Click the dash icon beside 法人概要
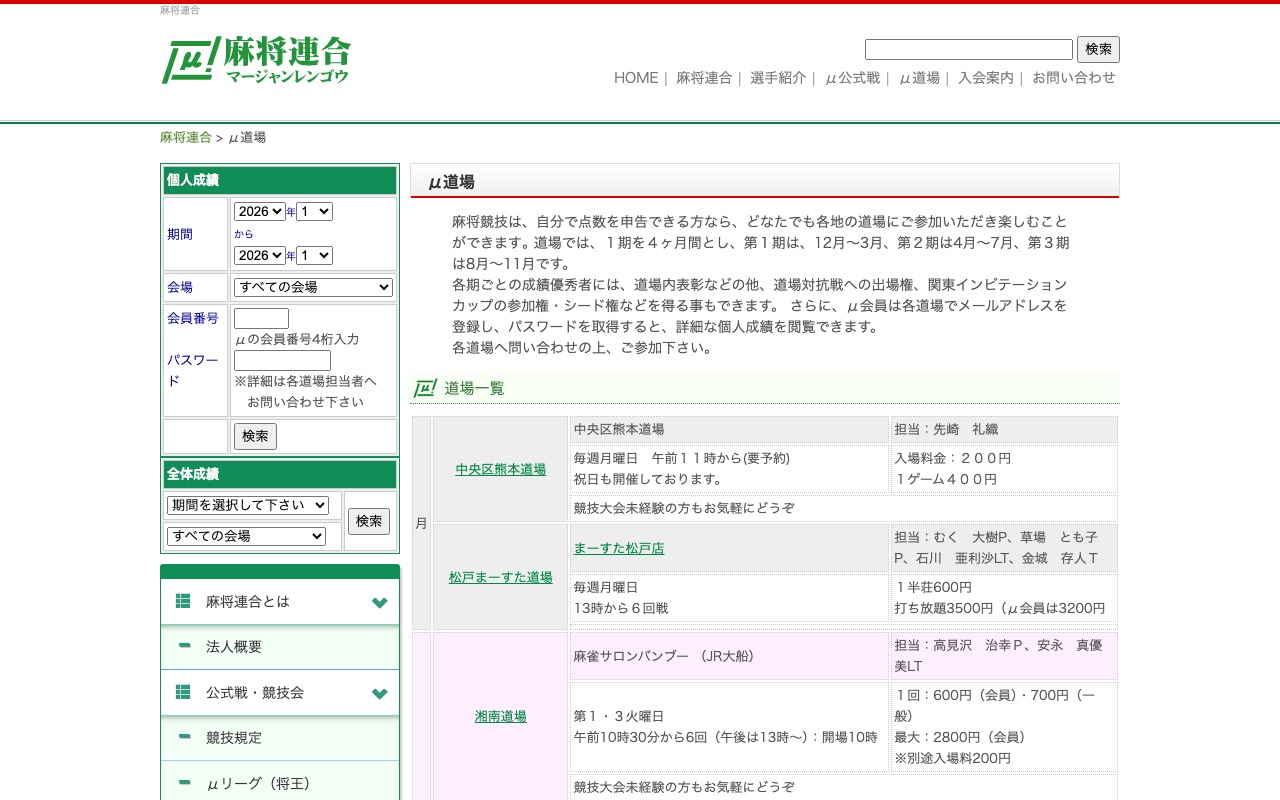 coord(183,646)
